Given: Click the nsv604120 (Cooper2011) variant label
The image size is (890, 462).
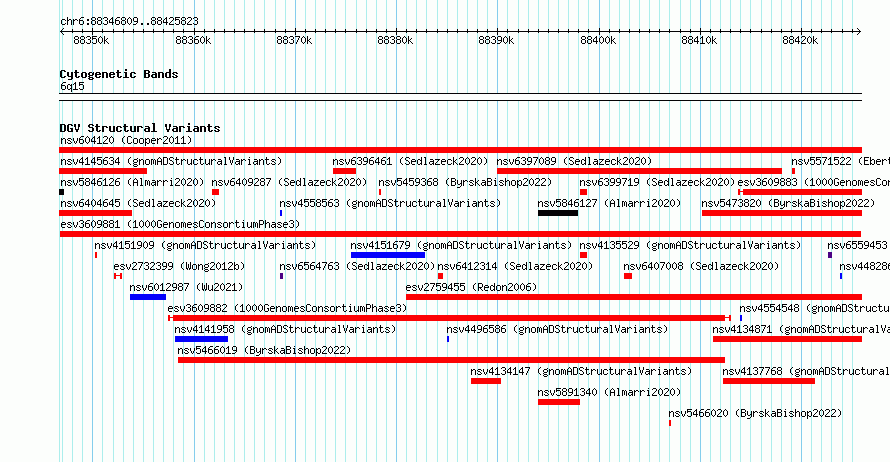Looking at the screenshot, I should click(x=126, y=140).
